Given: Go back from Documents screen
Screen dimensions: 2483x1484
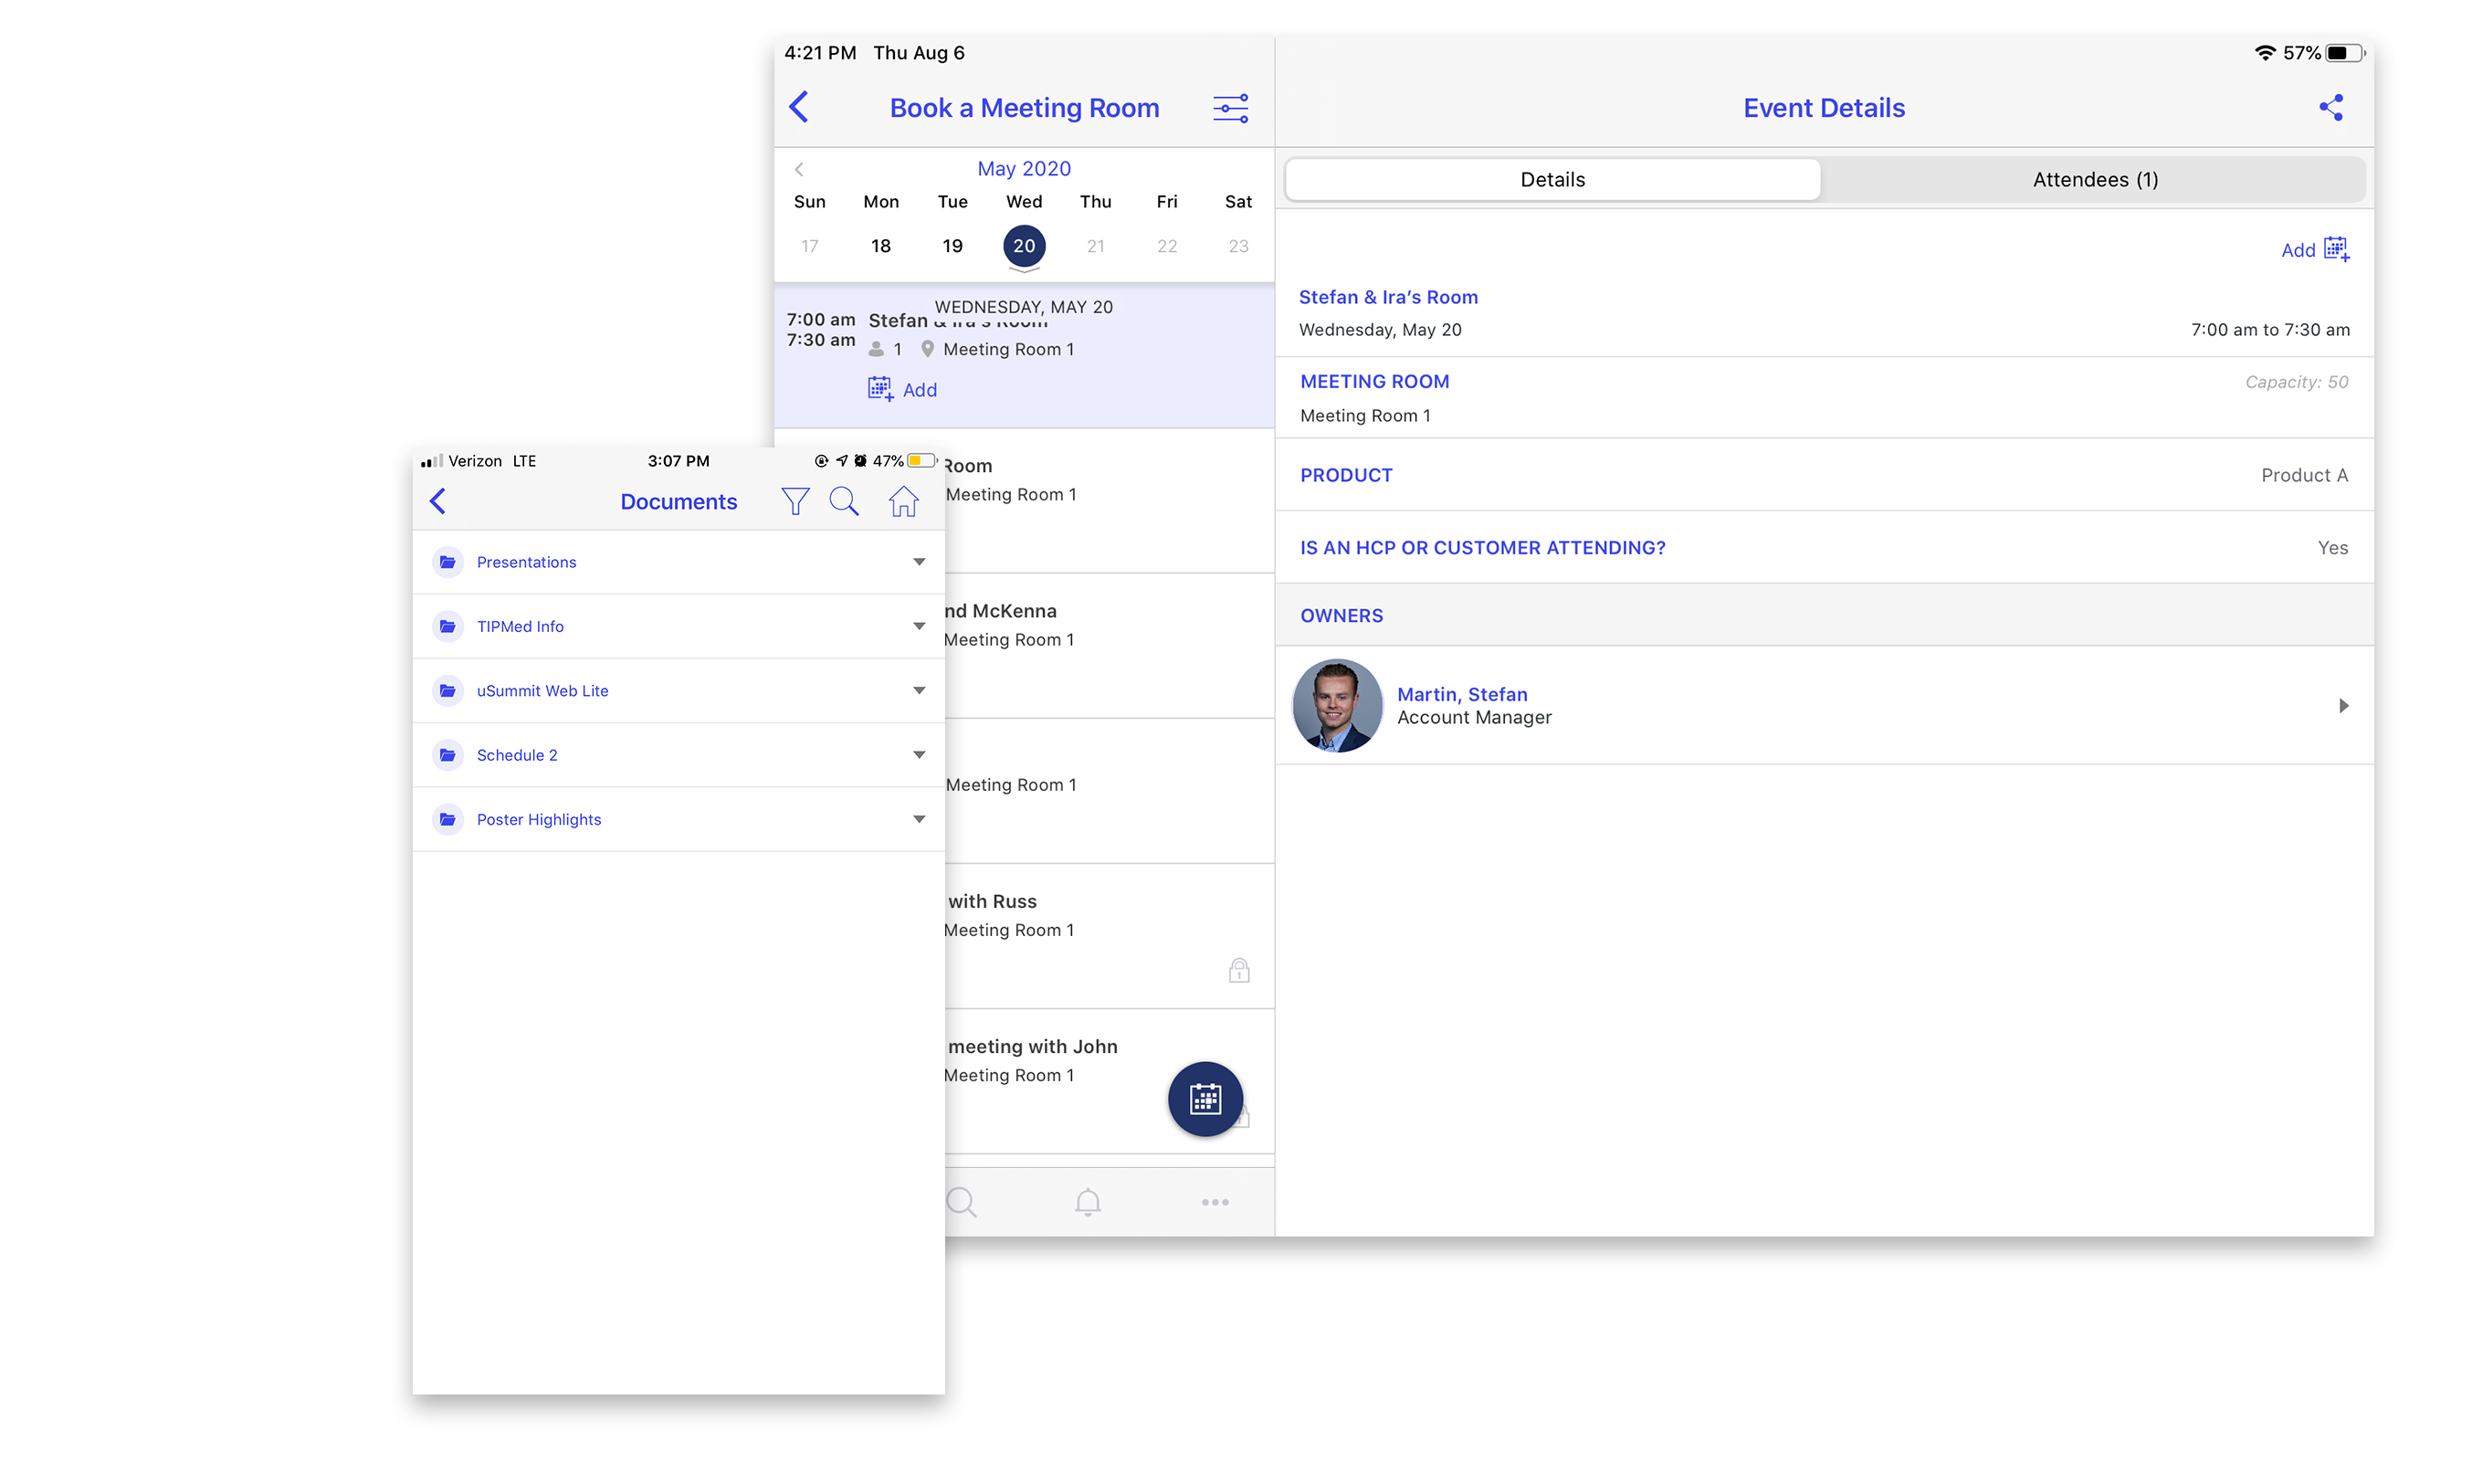Looking at the screenshot, I should pyautogui.click(x=438, y=501).
